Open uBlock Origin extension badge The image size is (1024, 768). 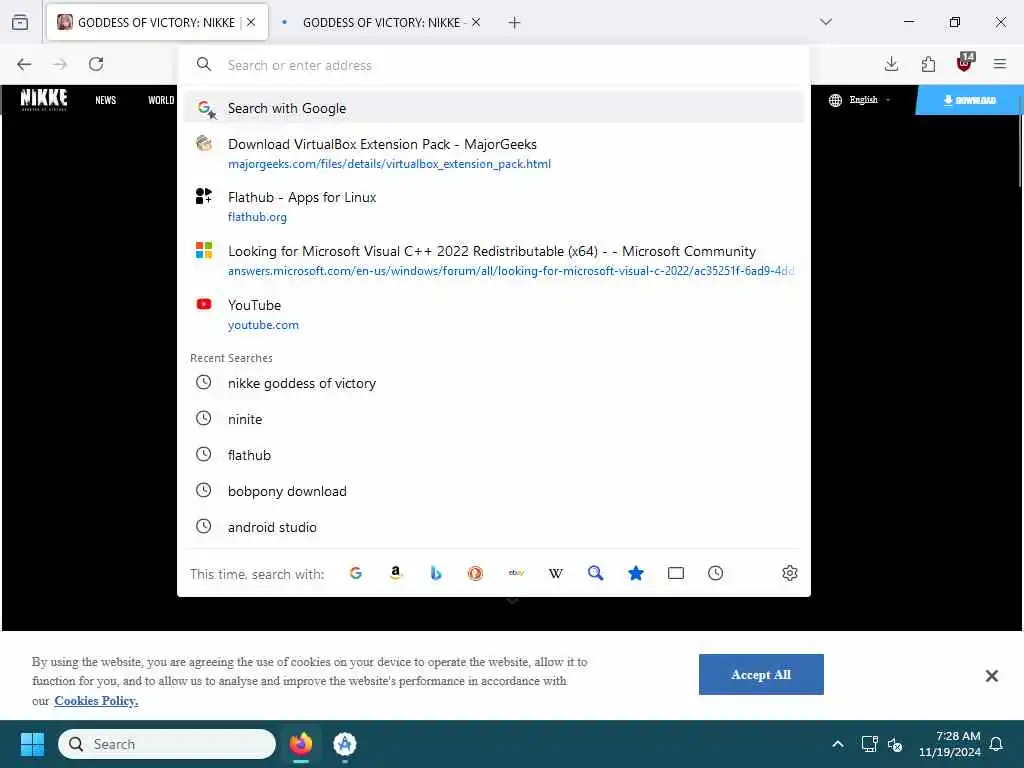965,63
